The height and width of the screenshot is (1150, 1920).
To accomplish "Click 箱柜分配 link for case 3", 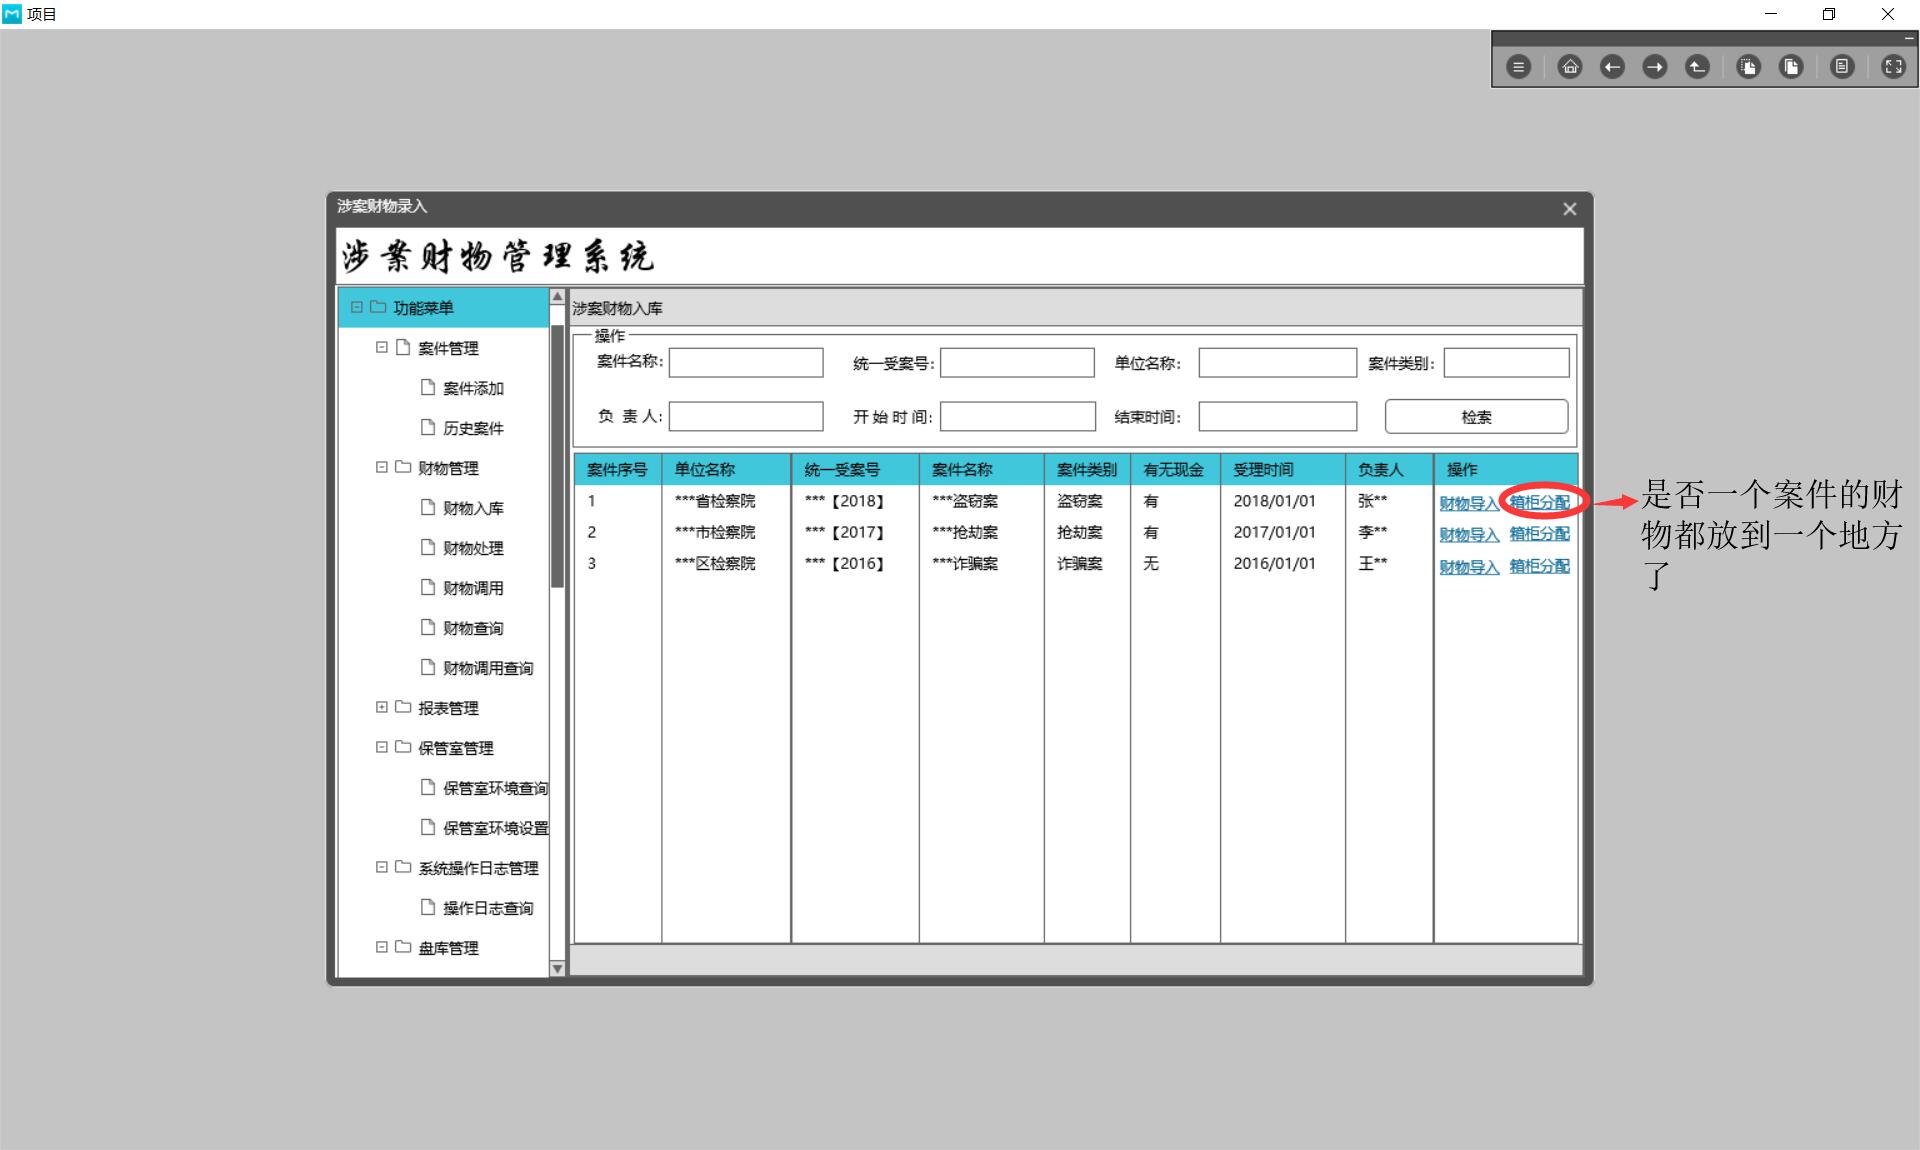I will pos(1539,566).
